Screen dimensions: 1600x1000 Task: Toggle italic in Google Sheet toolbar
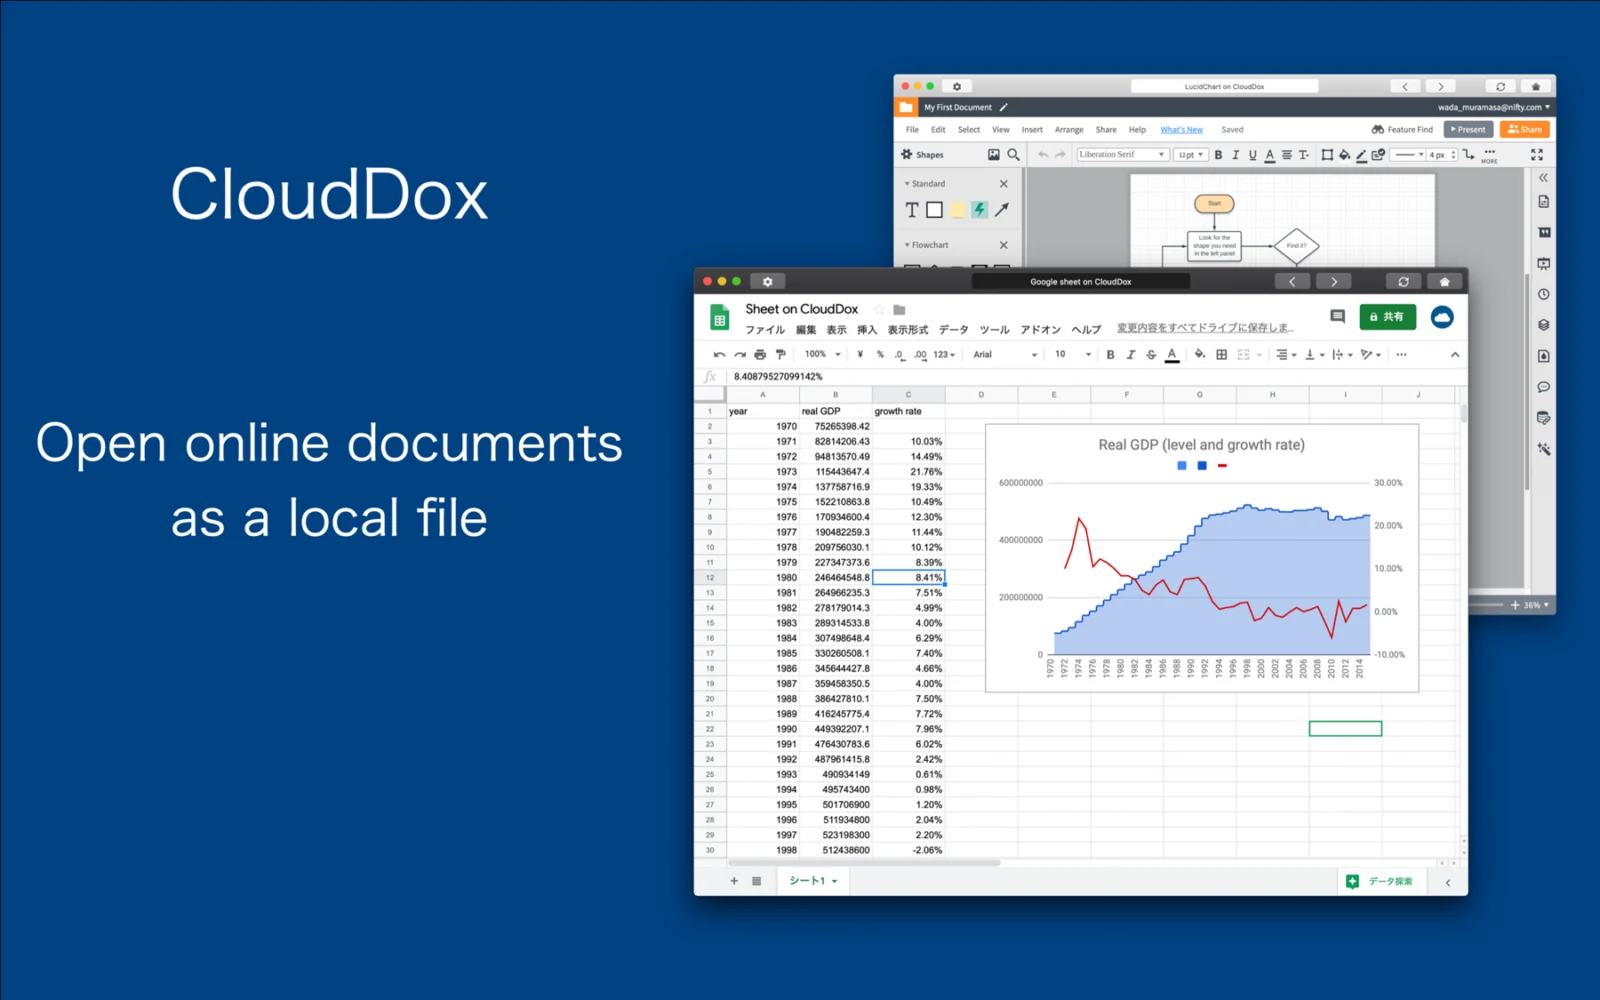(x=1131, y=354)
